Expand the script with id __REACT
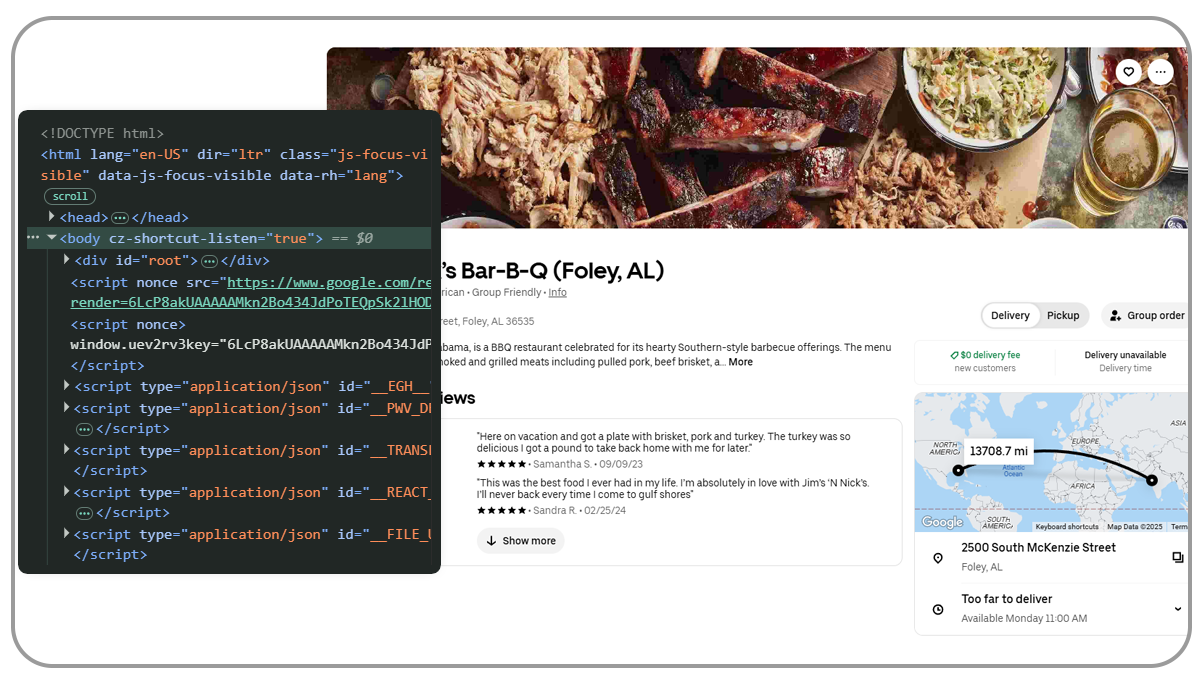 tap(67, 492)
